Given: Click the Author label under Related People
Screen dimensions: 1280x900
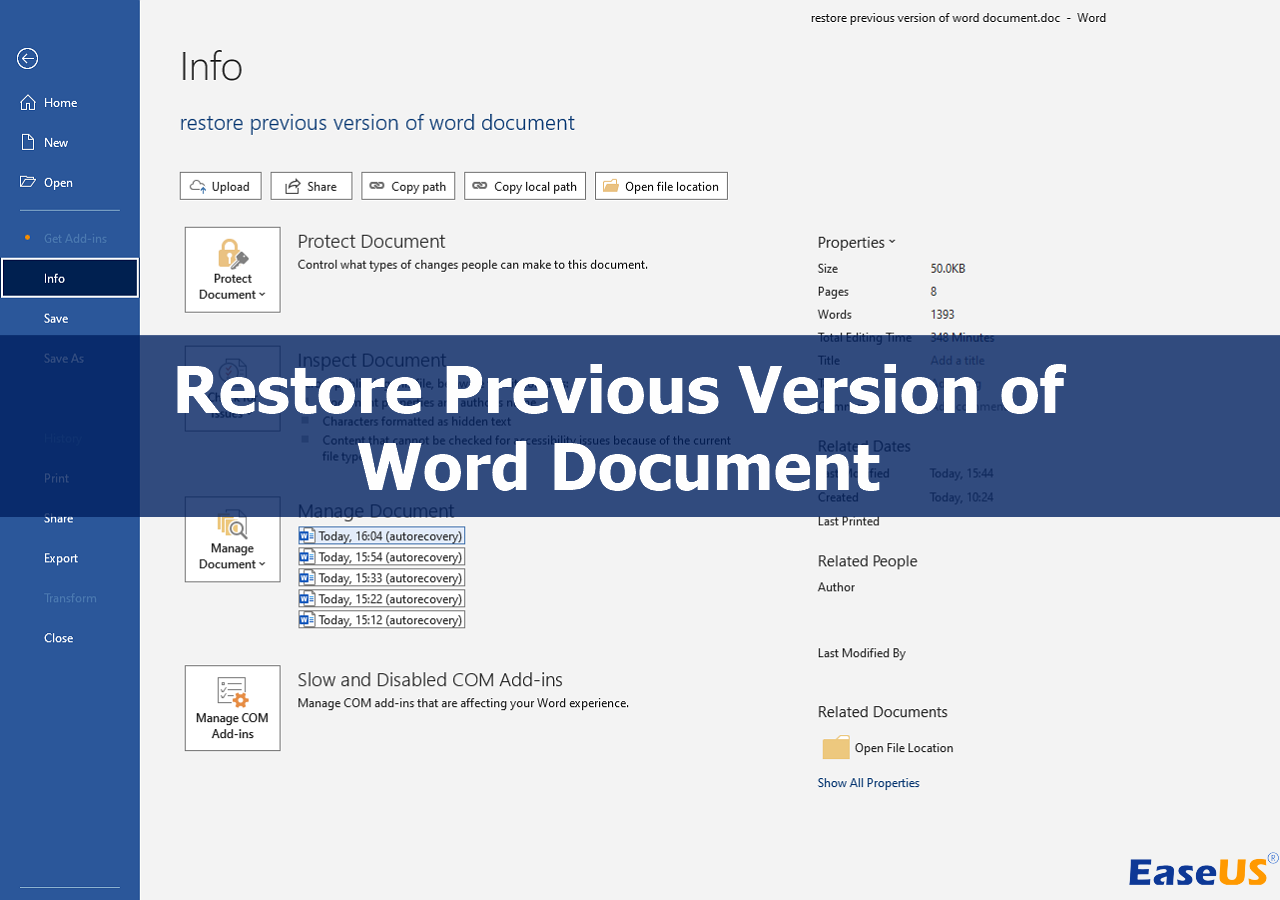Looking at the screenshot, I should (x=836, y=587).
